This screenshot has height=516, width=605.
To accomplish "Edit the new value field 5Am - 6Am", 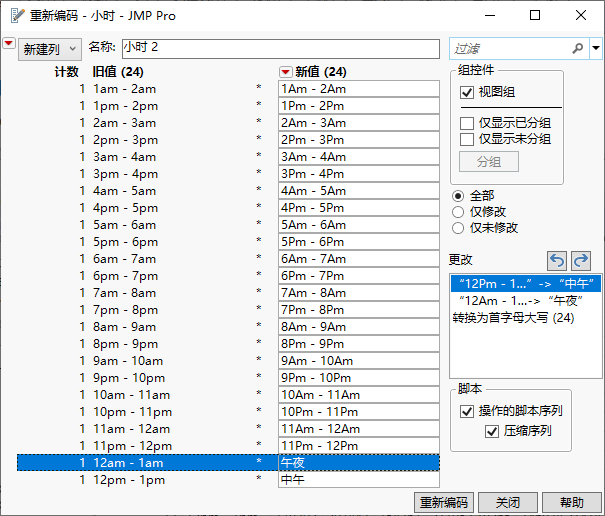I will point(359,225).
